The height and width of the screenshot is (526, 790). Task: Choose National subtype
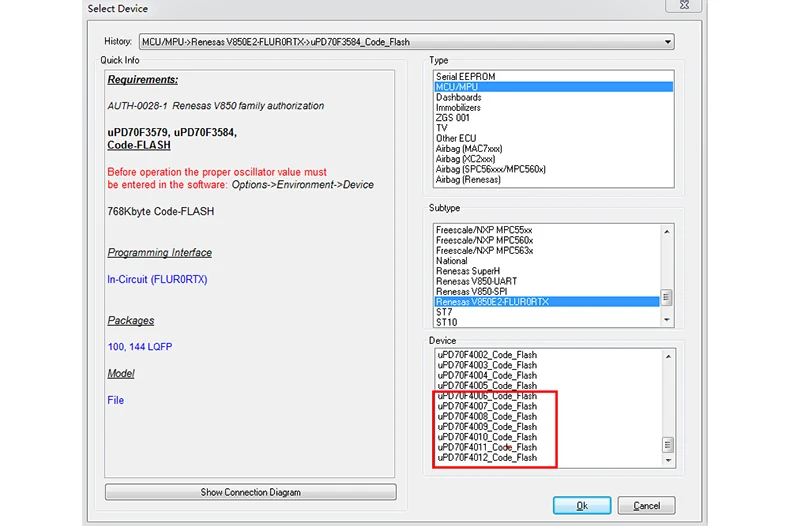(547, 260)
